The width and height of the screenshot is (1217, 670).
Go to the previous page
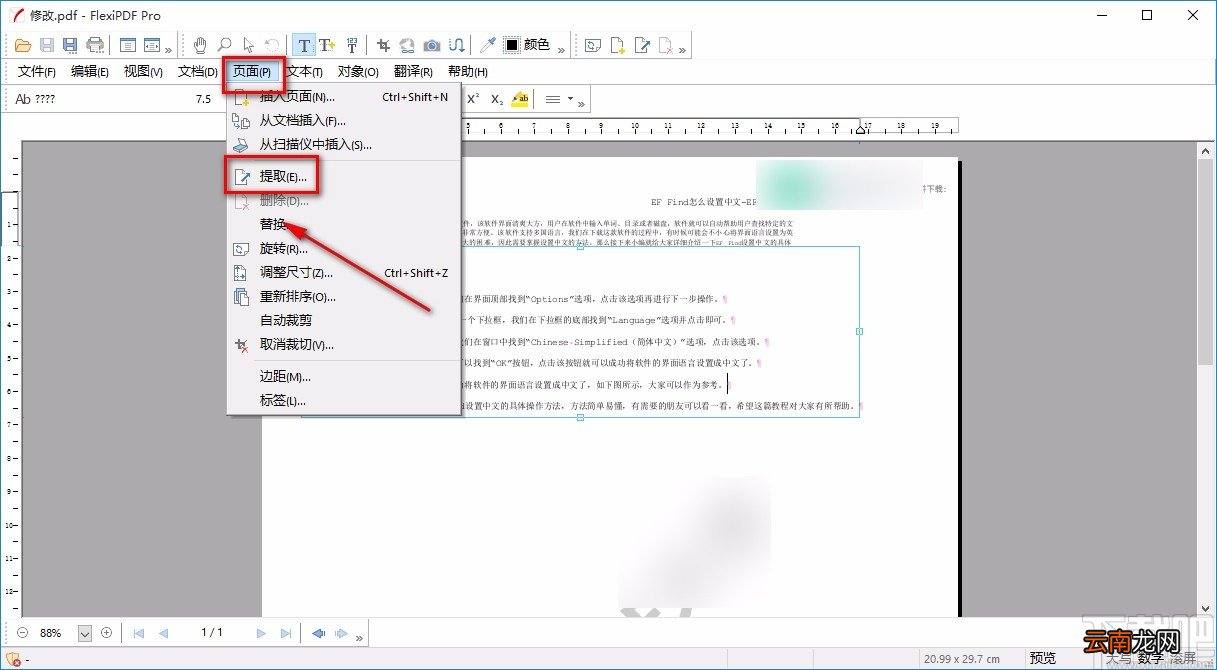(163, 633)
